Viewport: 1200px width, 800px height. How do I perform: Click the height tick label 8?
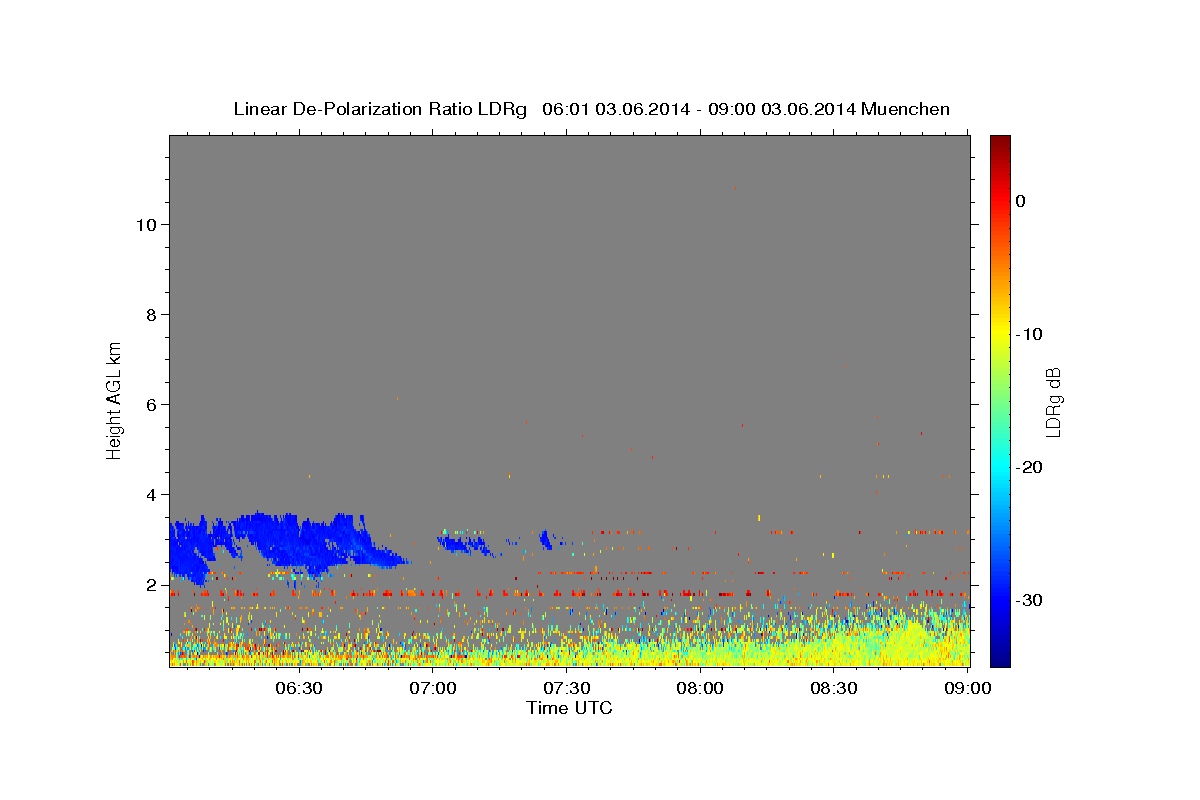tap(152, 314)
